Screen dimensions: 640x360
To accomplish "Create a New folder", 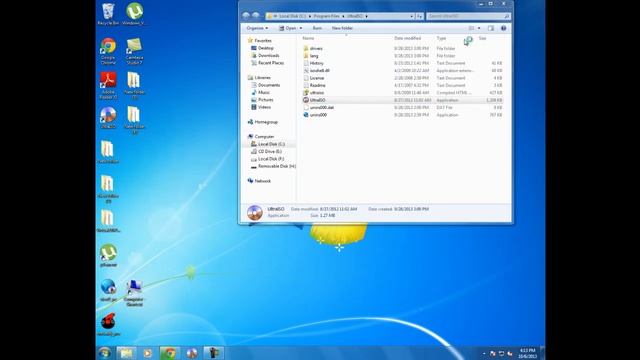I will click(342, 28).
